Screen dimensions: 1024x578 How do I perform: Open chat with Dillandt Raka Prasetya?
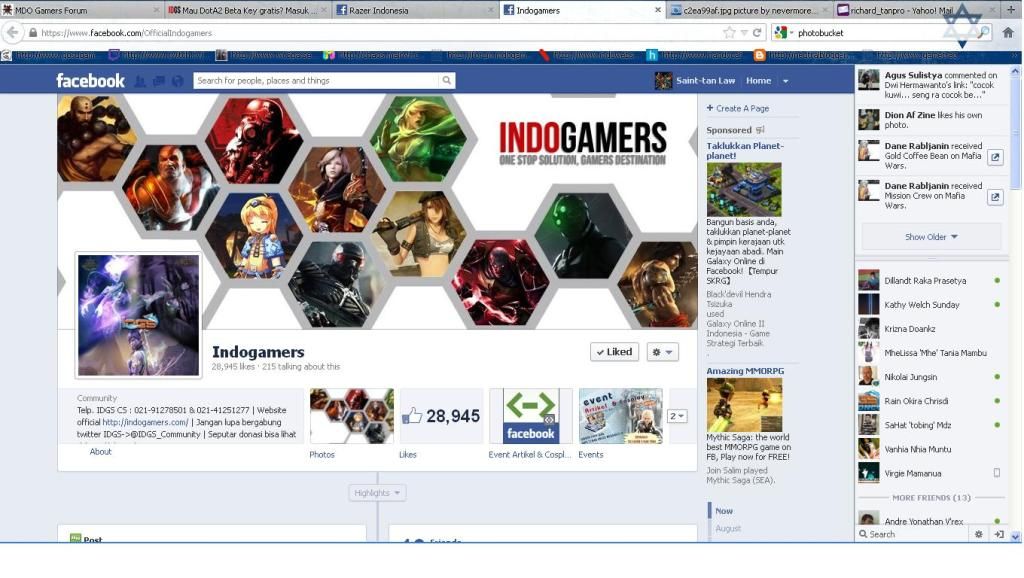point(930,281)
